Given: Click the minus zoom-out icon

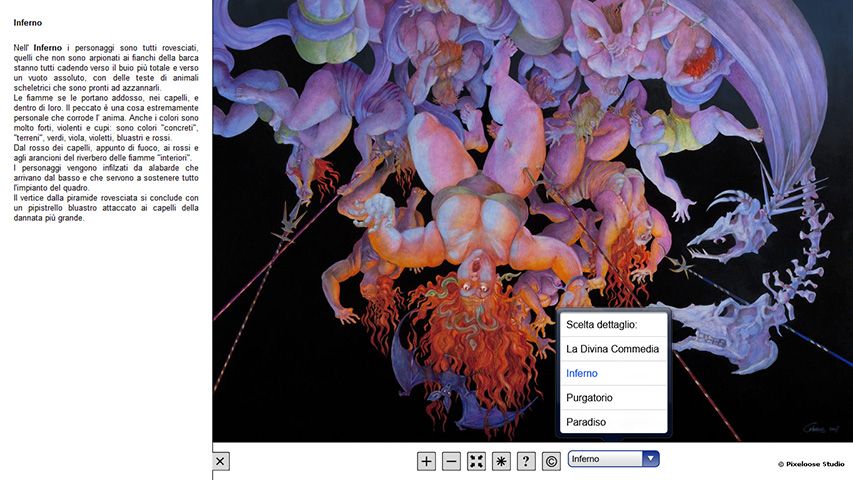Looking at the screenshot, I should (x=451, y=461).
